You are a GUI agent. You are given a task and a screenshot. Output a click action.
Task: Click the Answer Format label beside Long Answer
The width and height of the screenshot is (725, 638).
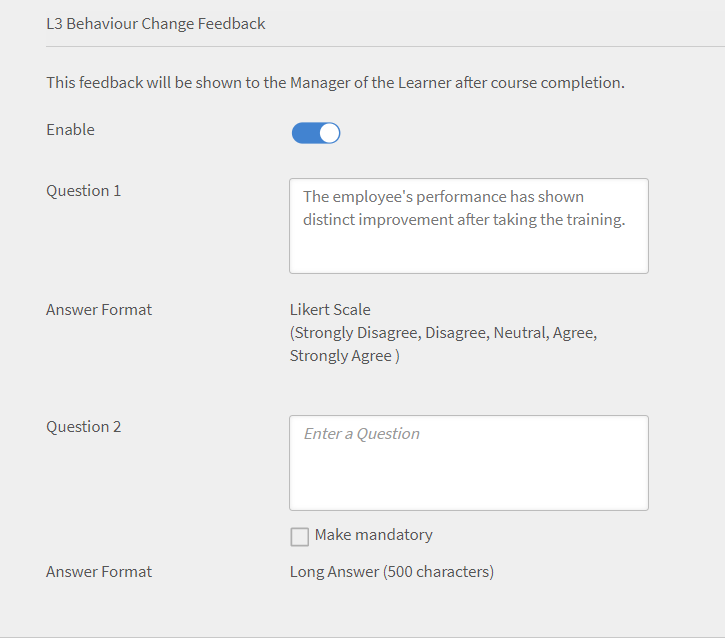tap(99, 572)
